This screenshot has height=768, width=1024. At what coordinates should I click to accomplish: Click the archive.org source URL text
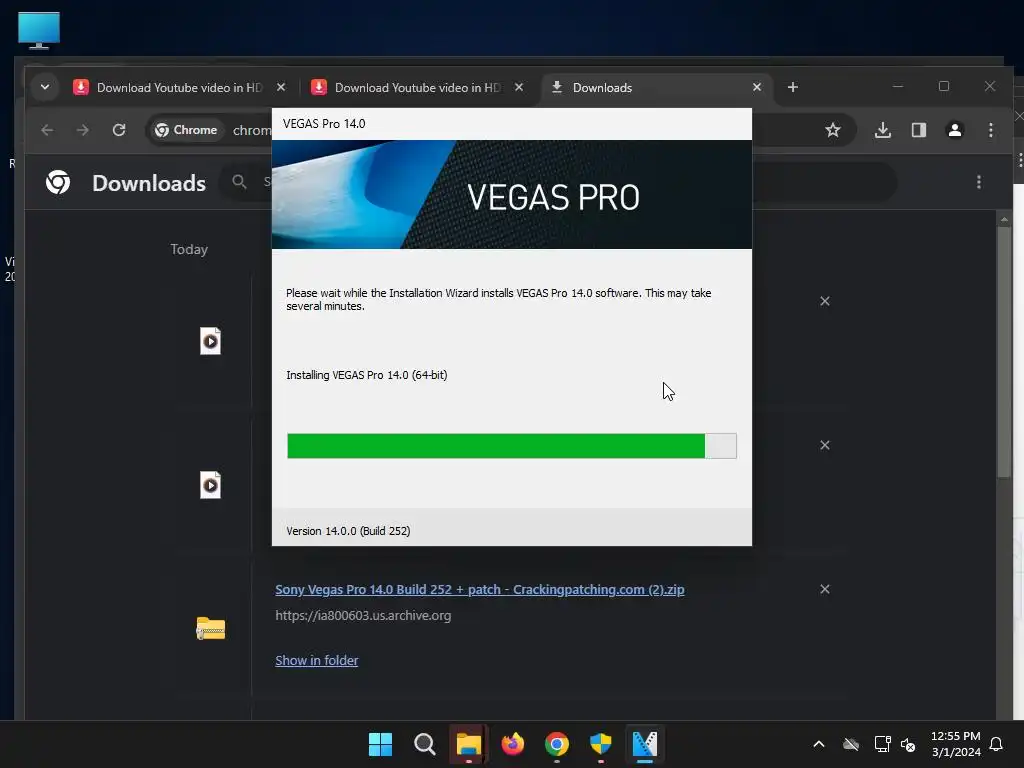point(363,615)
